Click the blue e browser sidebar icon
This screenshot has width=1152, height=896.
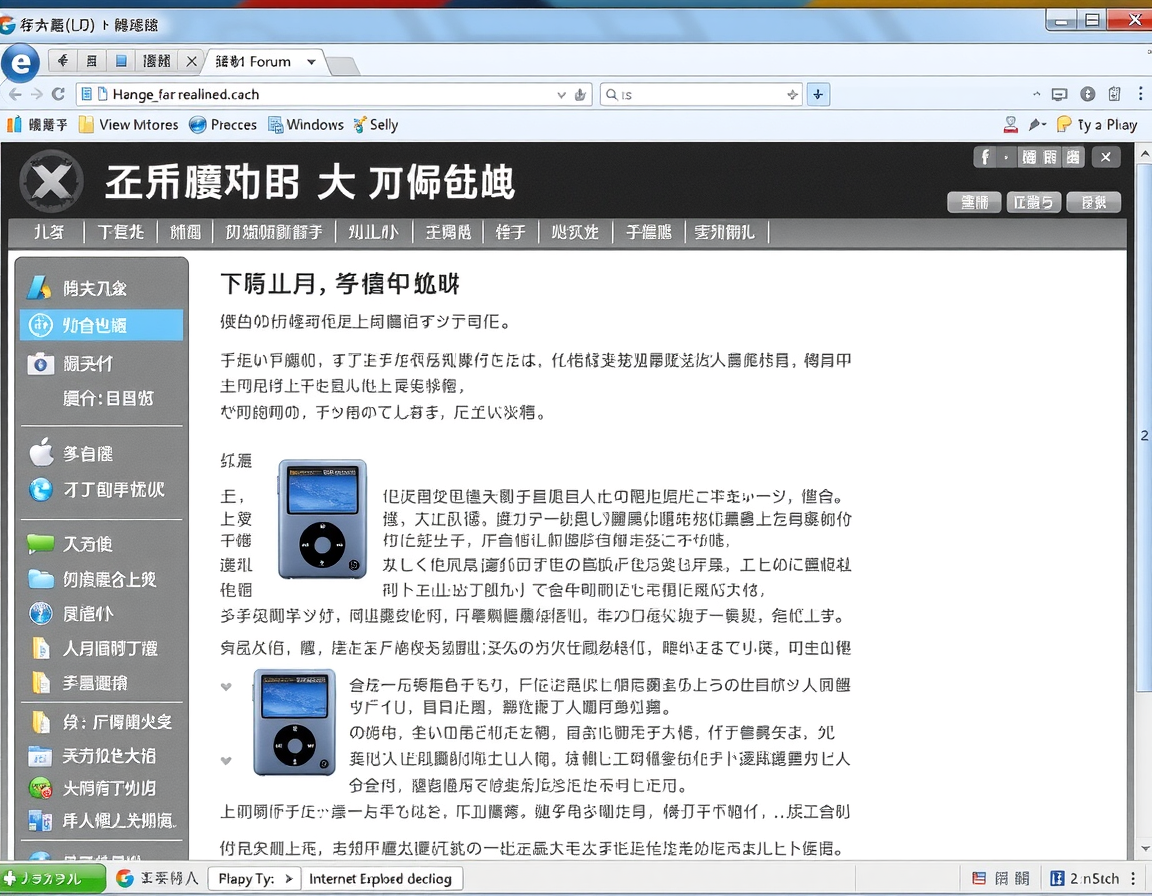pos(40,489)
